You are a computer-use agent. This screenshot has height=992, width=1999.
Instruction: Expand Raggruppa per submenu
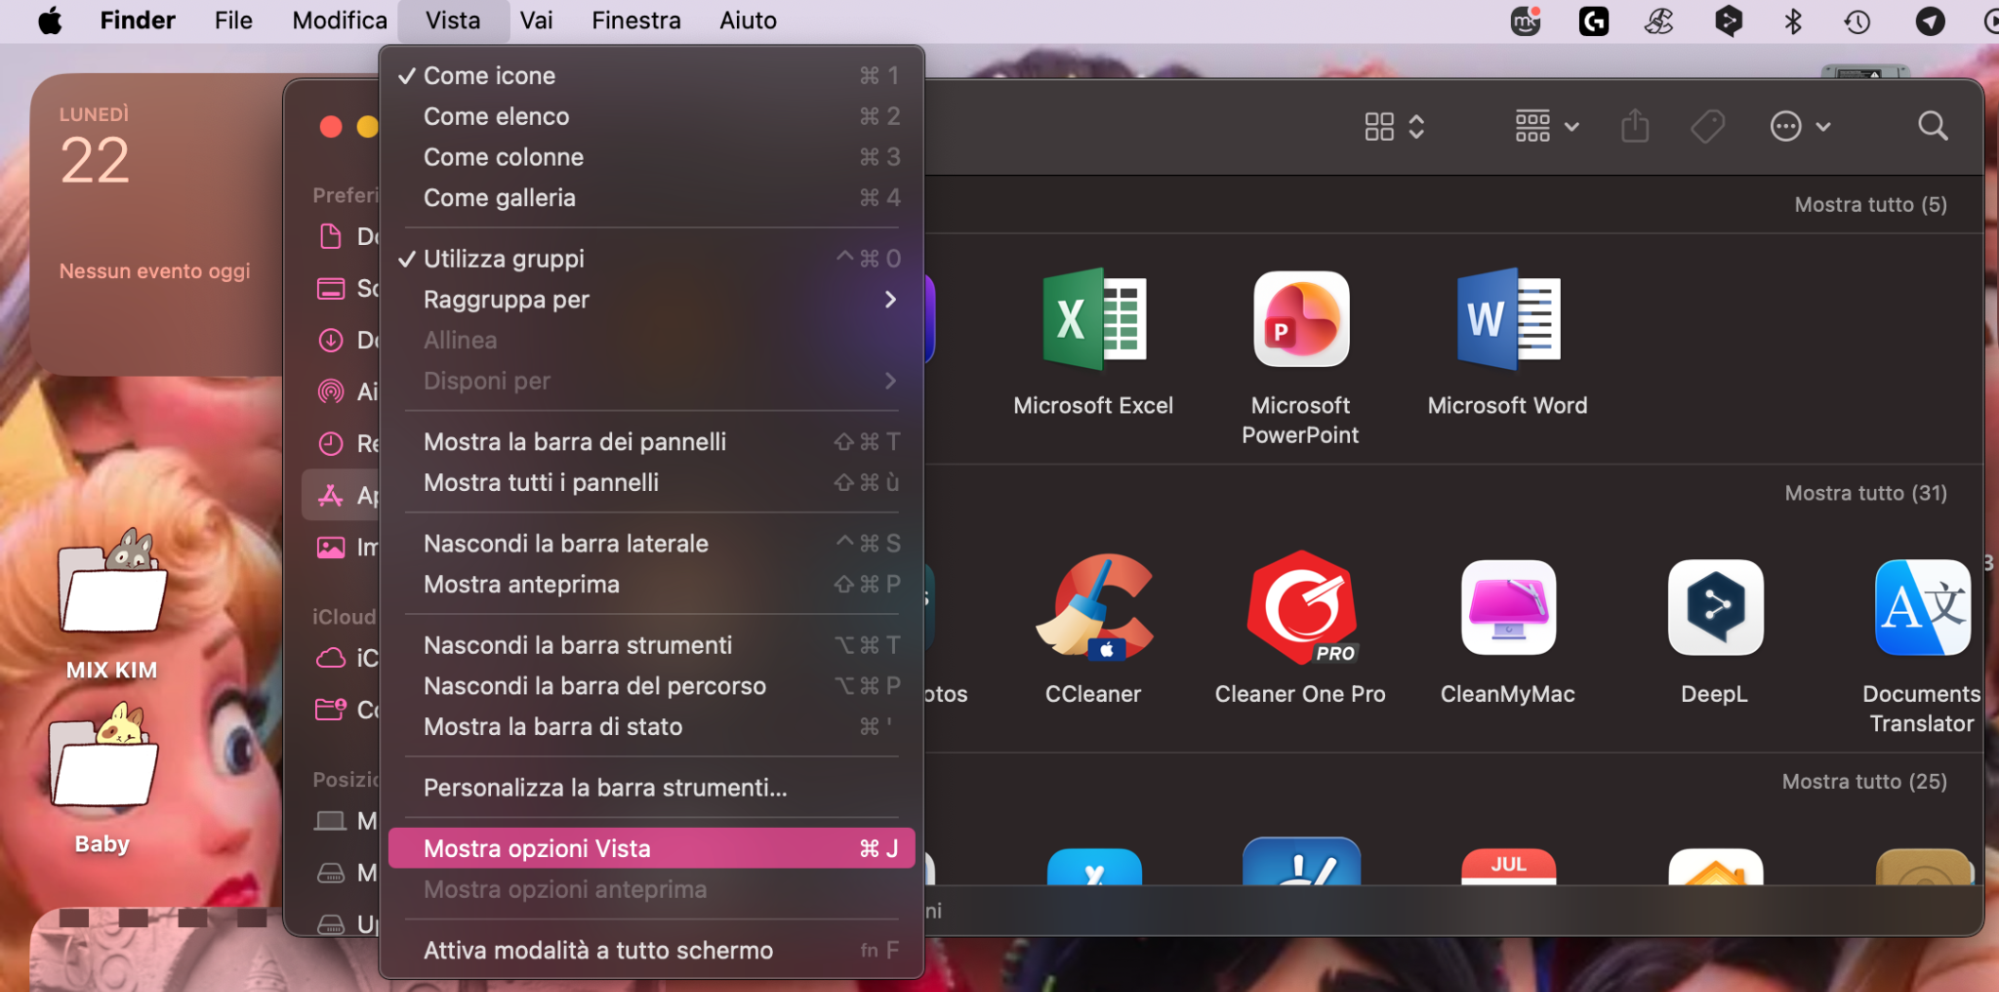[651, 299]
